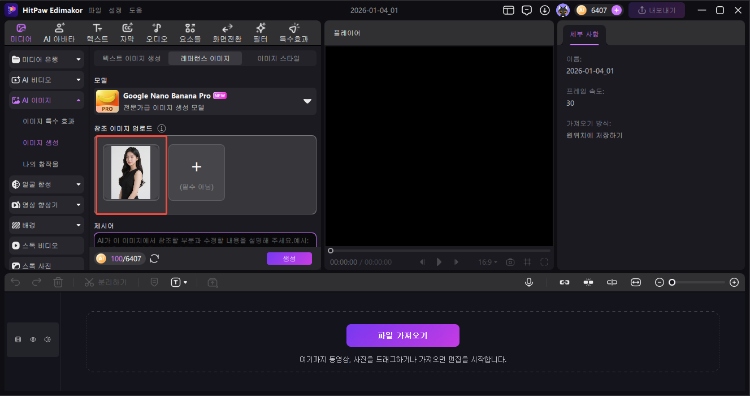Viewport: 750px width, 396px height.
Task: Click the 파일 가져오기 (Import File) button
Action: (403, 335)
